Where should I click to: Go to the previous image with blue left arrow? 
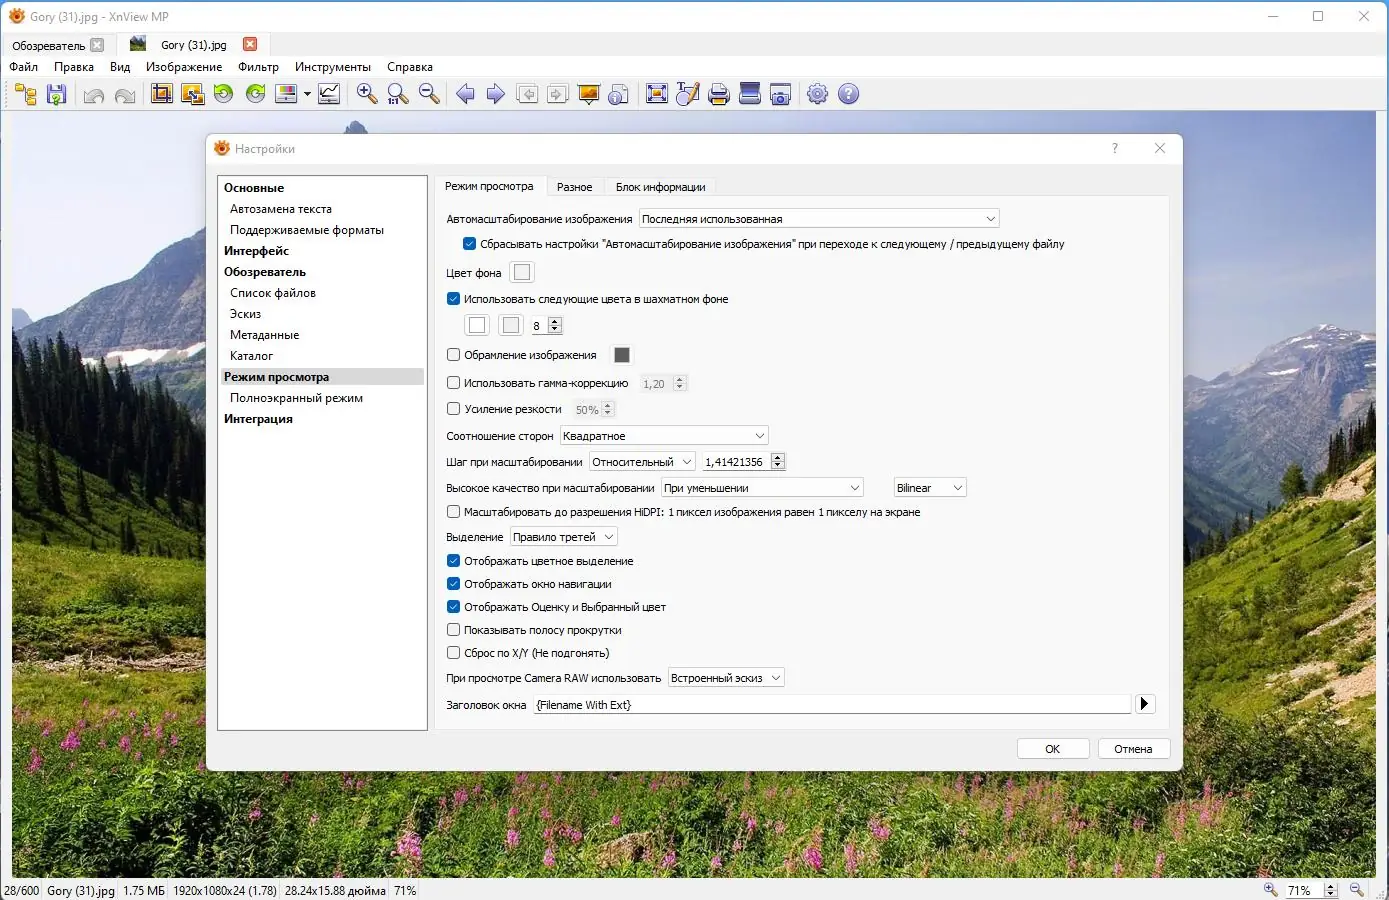coord(465,95)
